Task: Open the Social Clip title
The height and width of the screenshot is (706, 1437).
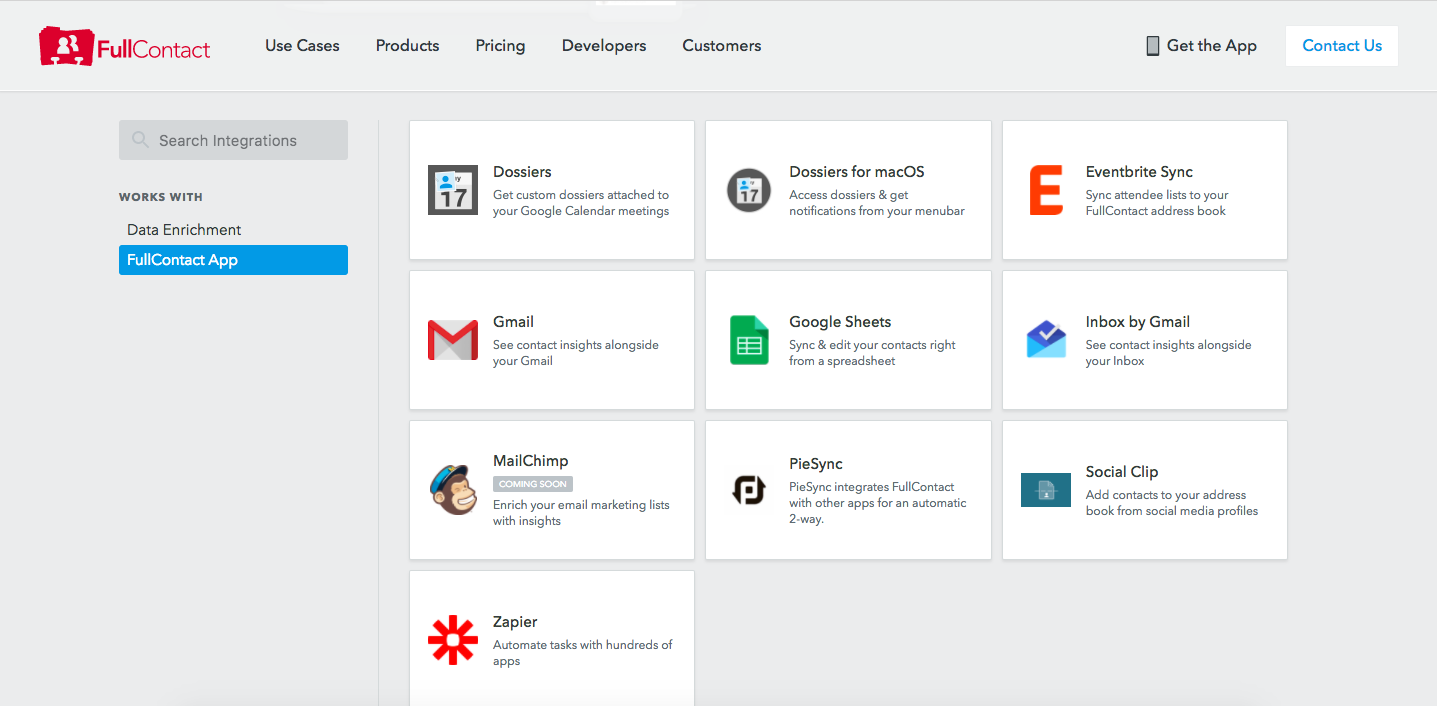Action: 1122,472
